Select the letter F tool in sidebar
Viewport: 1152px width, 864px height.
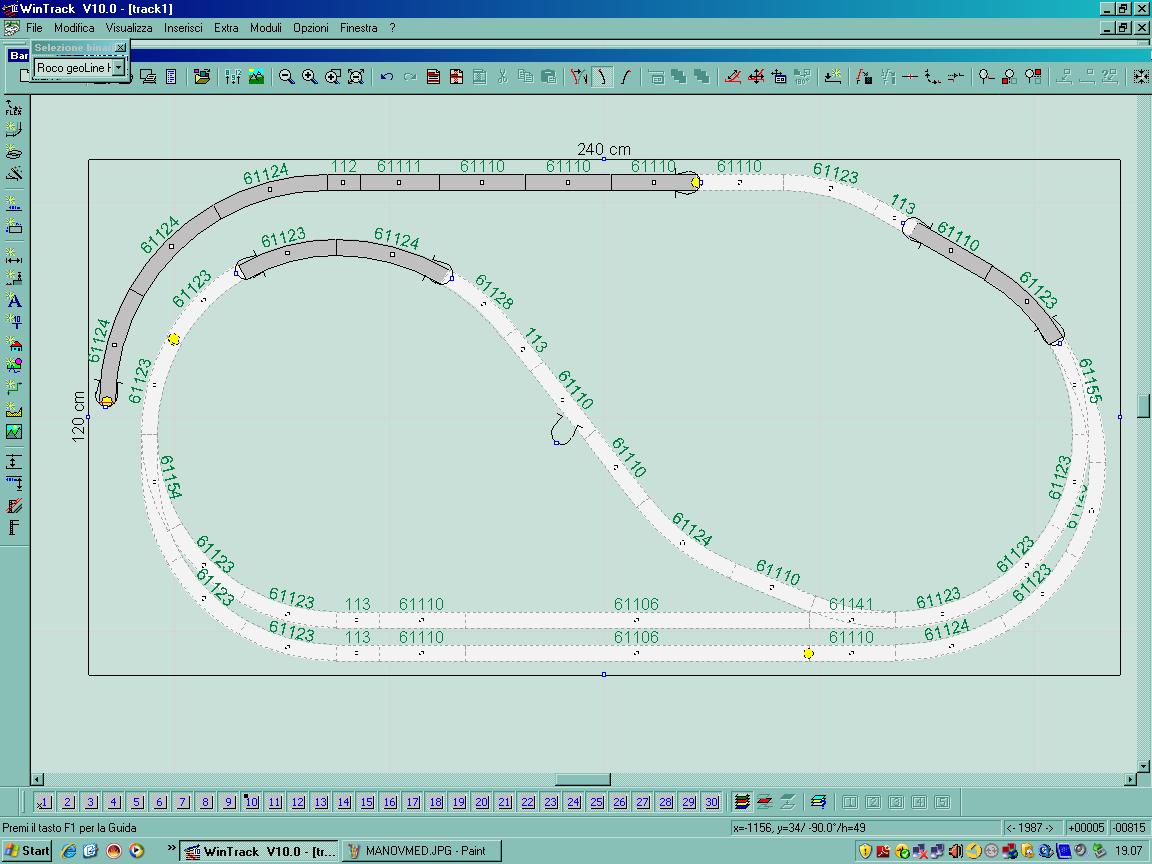[13, 528]
